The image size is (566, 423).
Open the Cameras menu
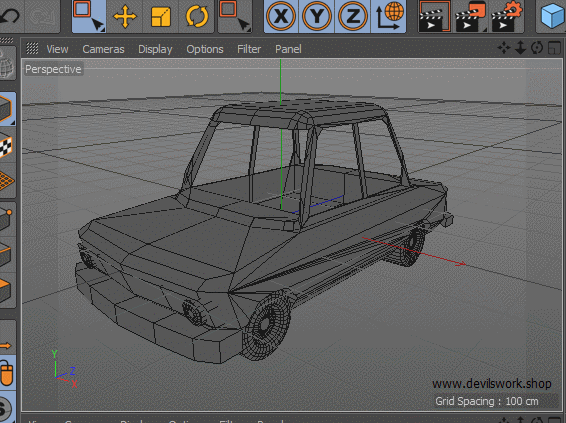(x=103, y=49)
